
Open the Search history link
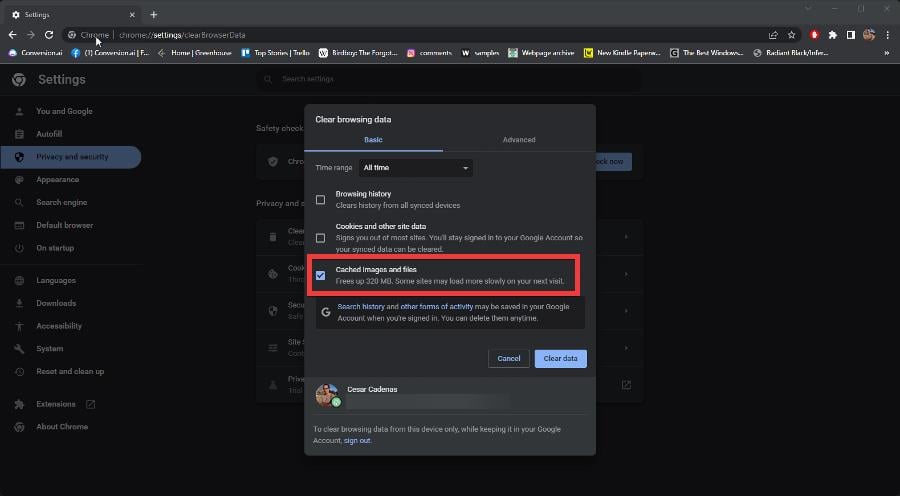(x=361, y=307)
